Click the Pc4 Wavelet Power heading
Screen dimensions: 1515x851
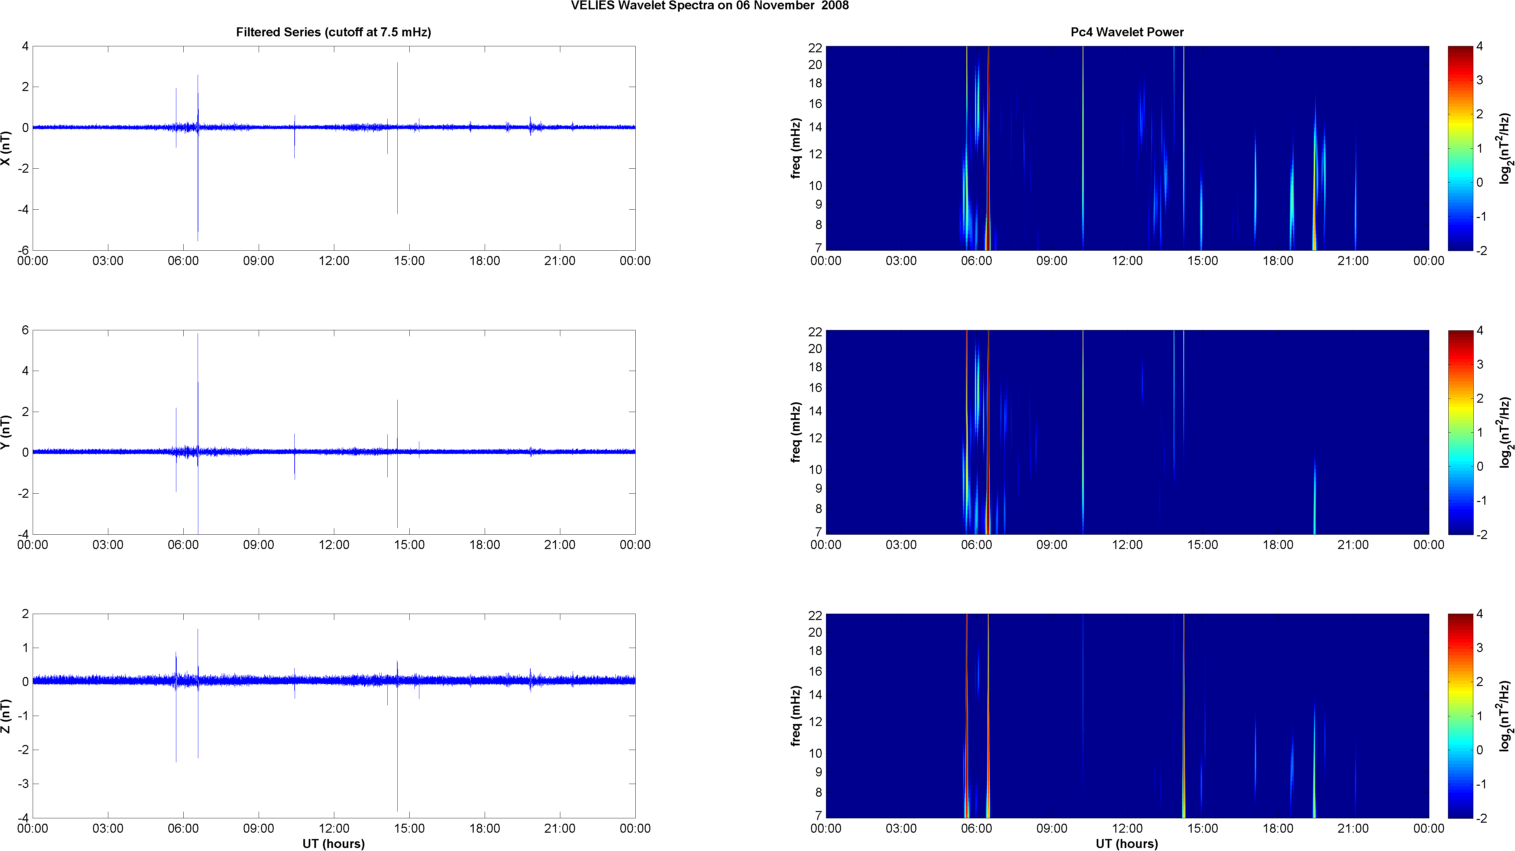[1127, 32]
